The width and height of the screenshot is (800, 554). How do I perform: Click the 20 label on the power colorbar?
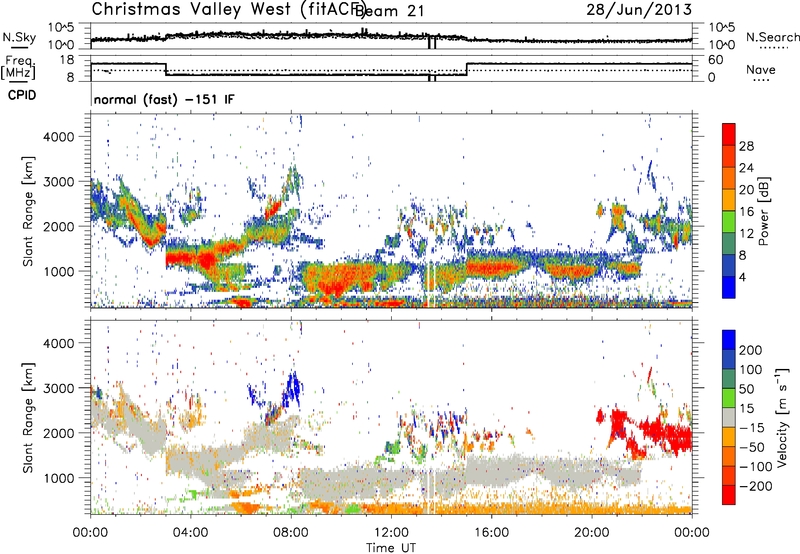point(746,190)
